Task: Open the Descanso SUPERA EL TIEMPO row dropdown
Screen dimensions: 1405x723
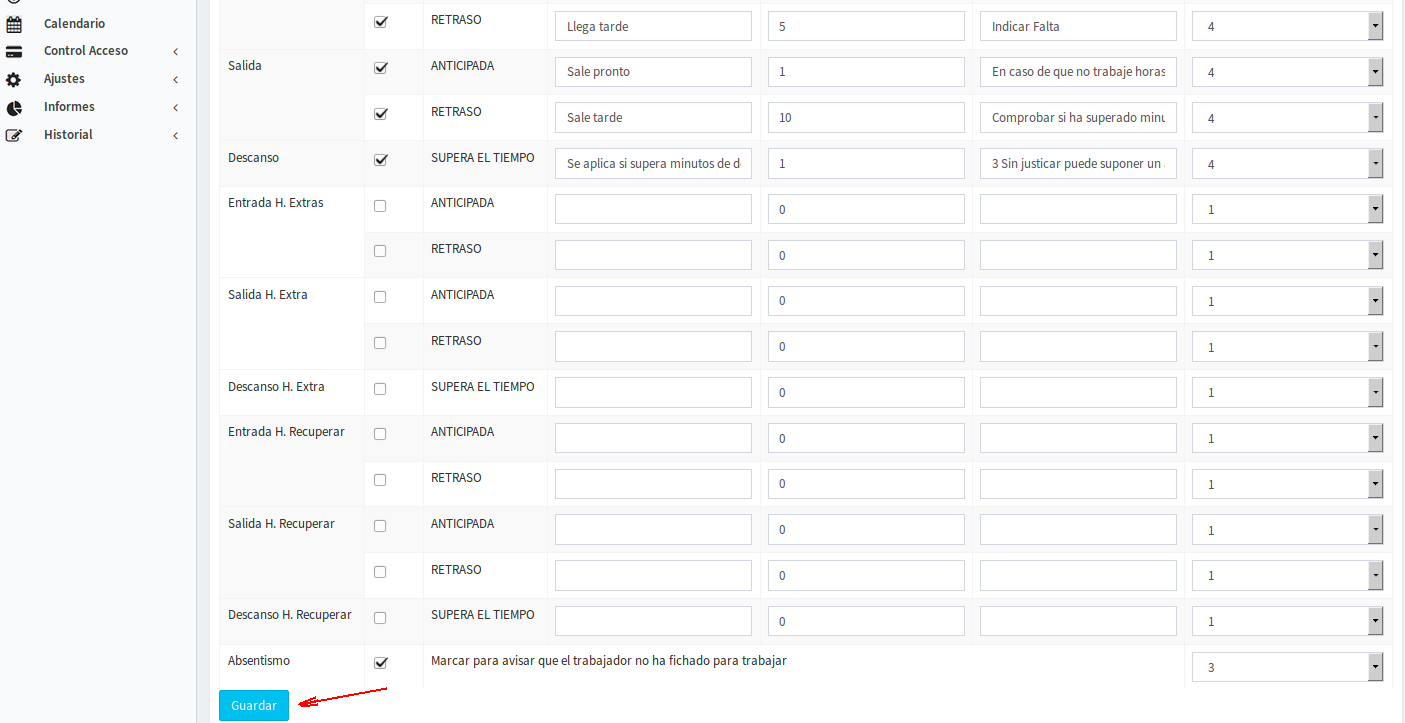Action: tap(1288, 164)
